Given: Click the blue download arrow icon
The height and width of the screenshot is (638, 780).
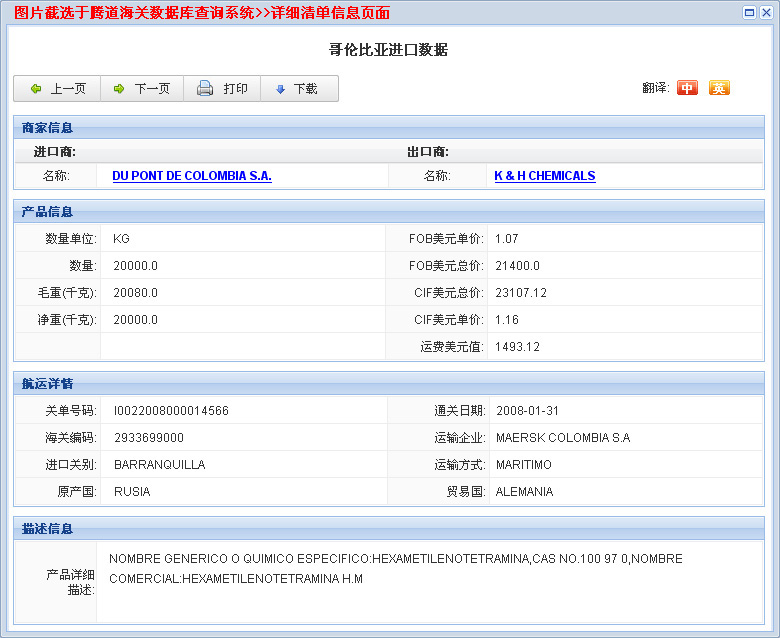Looking at the screenshot, I should tap(281, 89).
